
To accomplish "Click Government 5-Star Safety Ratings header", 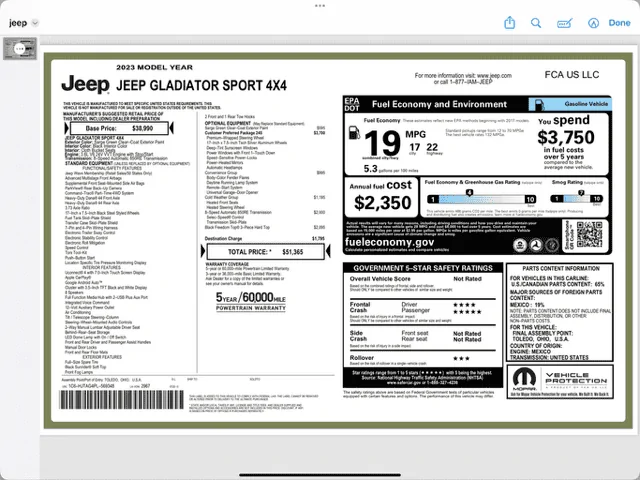I will [x=423, y=268].
